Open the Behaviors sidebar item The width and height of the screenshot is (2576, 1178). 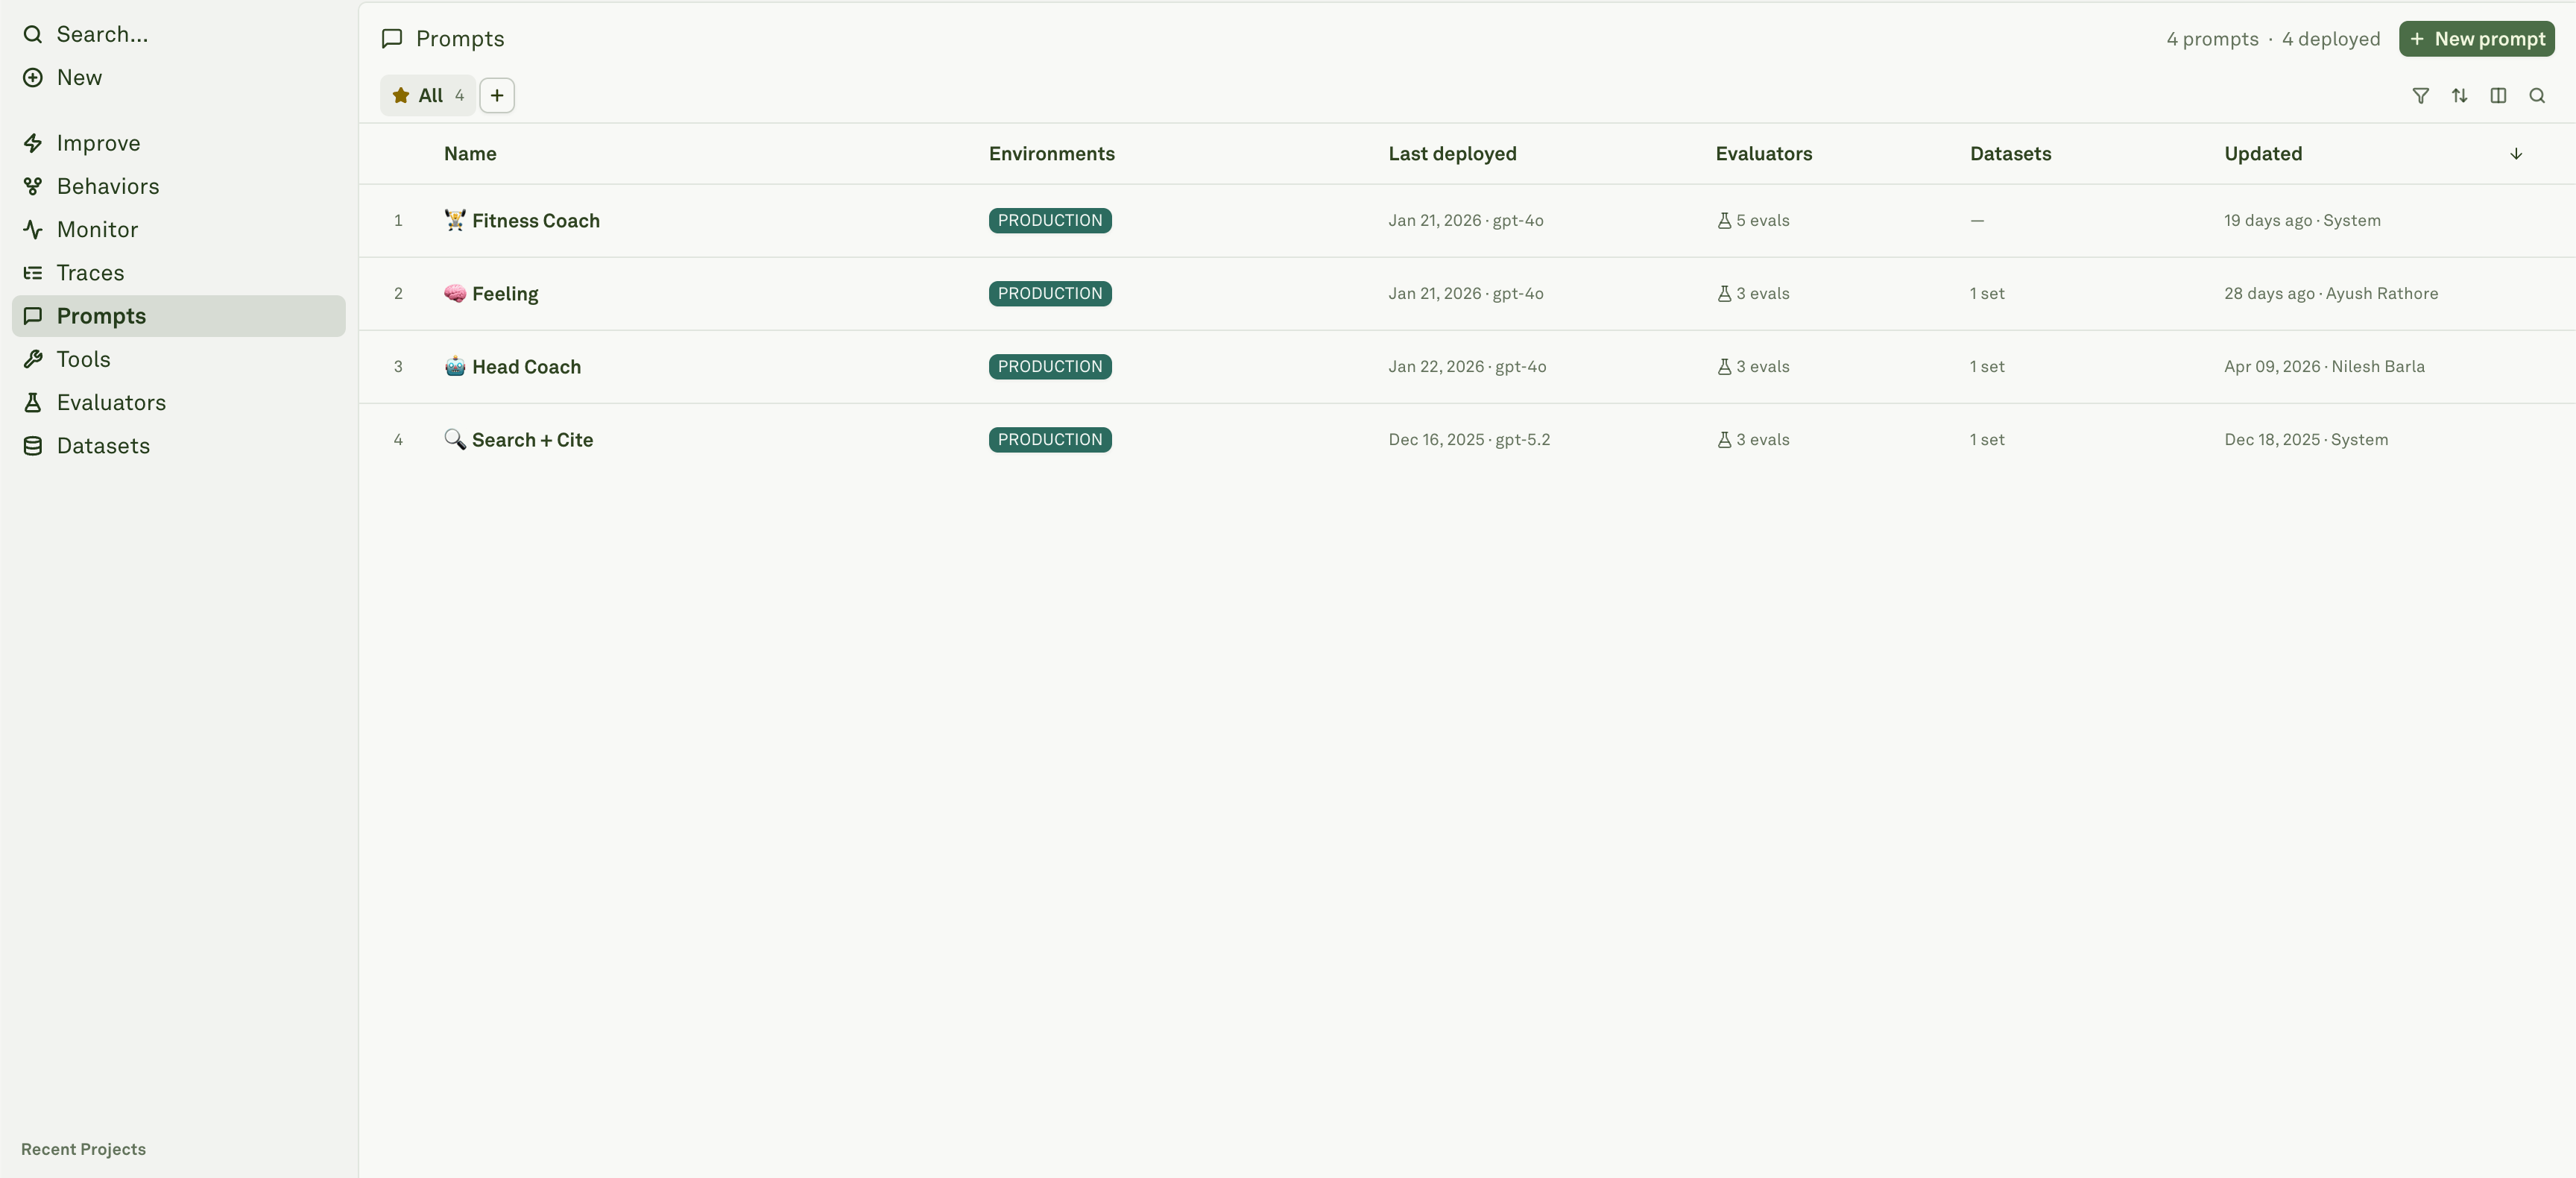pos(179,187)
